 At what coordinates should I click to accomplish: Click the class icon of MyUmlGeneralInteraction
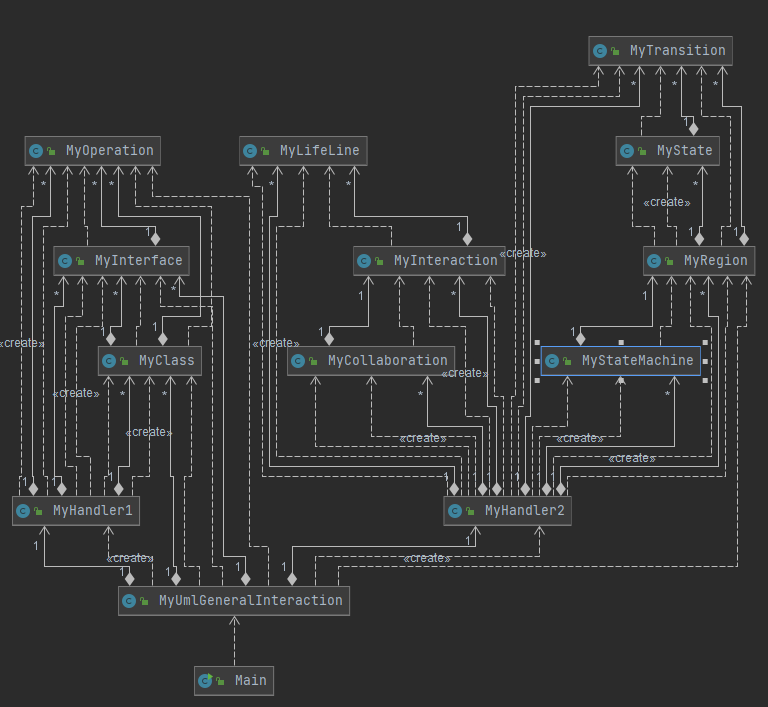[x=129, y=601]
